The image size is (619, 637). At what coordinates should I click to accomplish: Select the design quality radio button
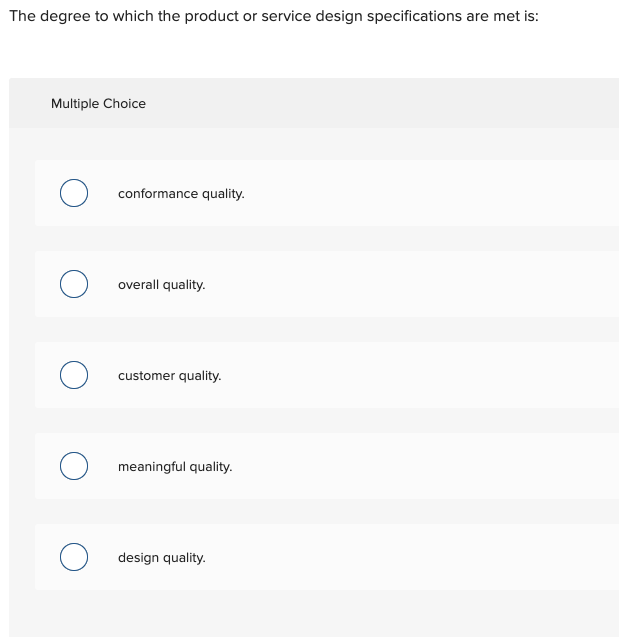73,558
